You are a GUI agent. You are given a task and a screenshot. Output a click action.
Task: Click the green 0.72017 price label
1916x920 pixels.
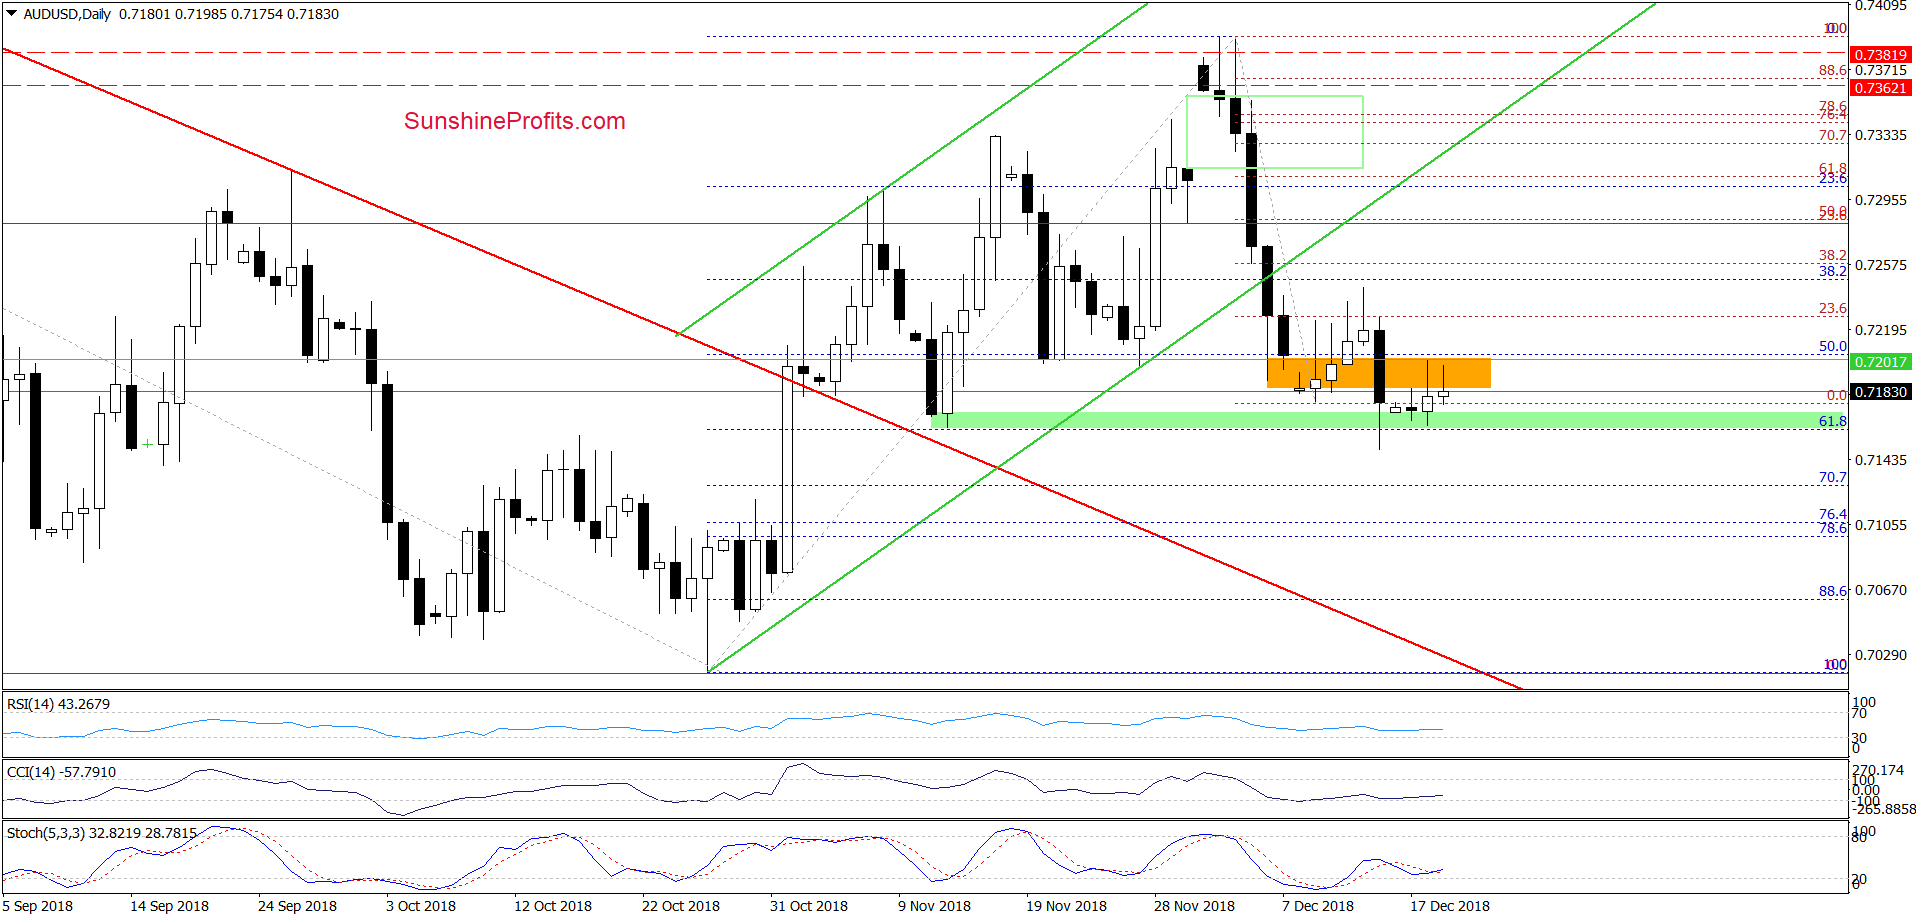tap(1880, 362)
